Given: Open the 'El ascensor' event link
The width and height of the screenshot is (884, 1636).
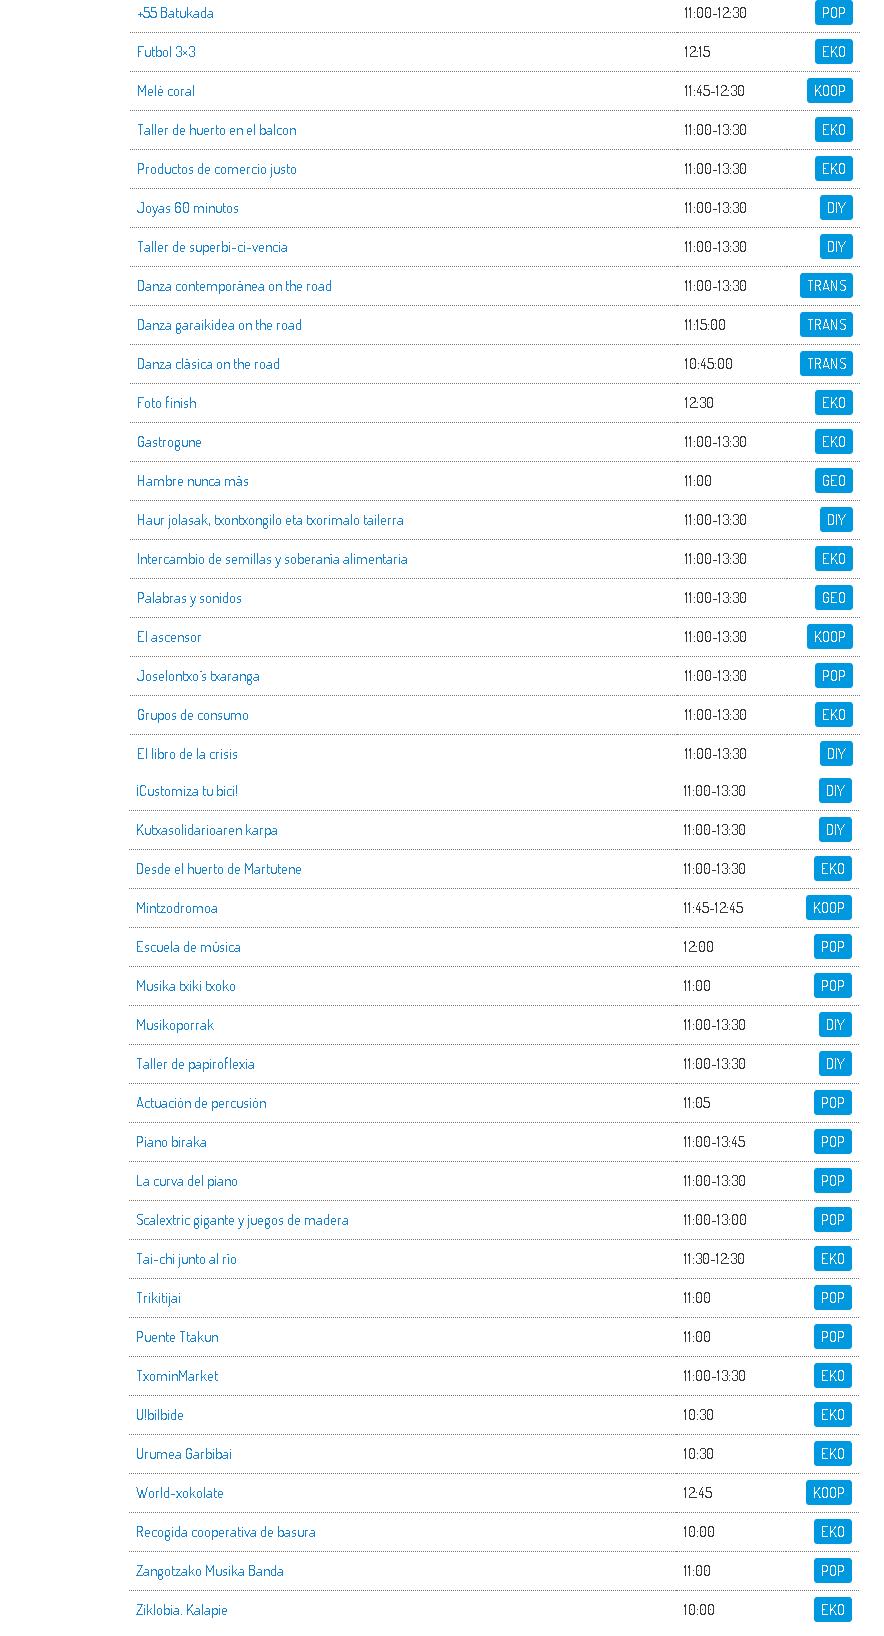Looking at the screenshot, I should tap(169, 637).
